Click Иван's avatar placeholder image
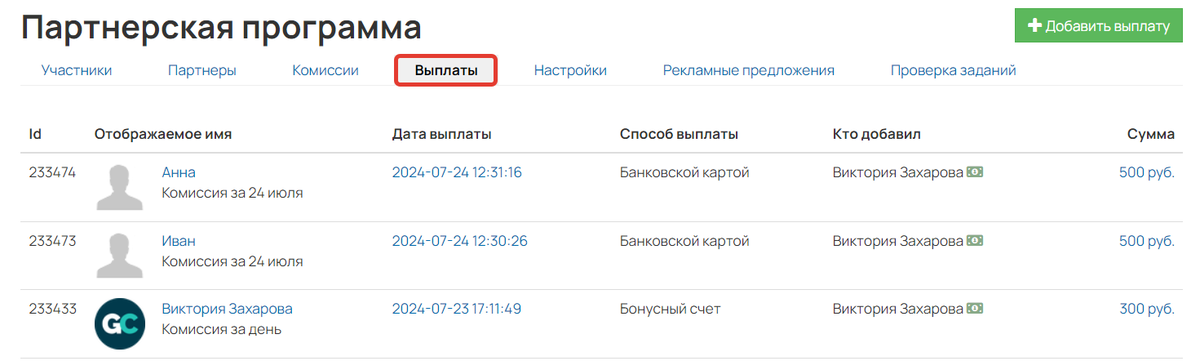Viewport: 1200px width, 361px height. tap(120, 255)
